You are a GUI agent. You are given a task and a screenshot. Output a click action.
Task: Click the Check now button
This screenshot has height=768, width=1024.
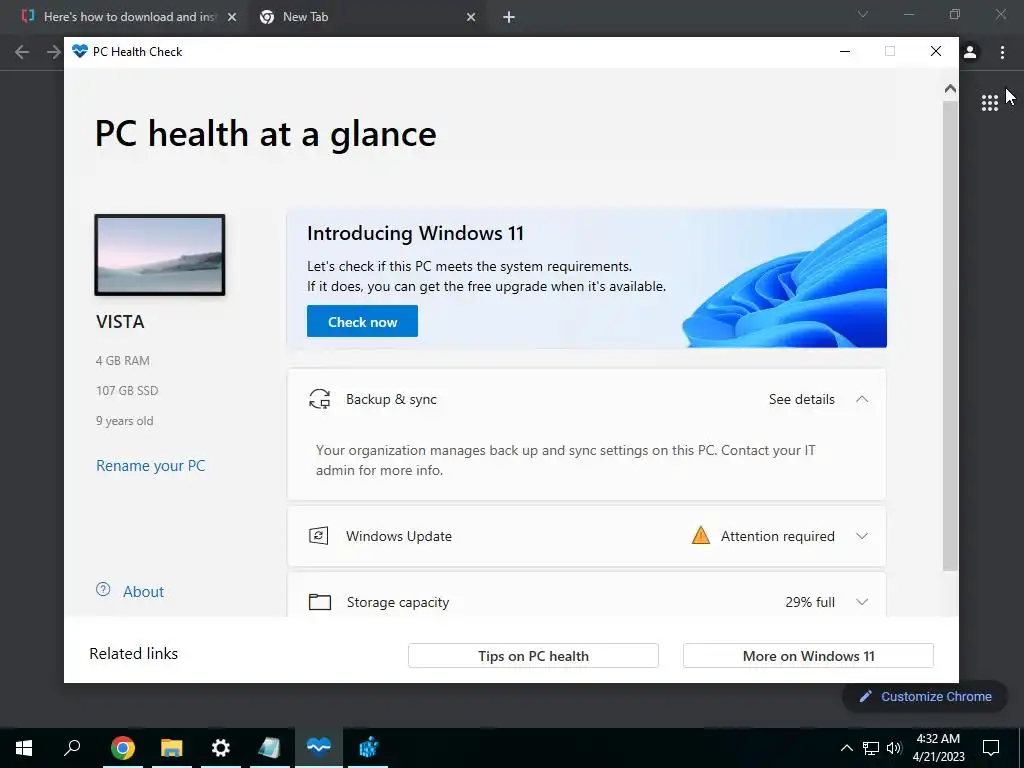tap(362, 321)
